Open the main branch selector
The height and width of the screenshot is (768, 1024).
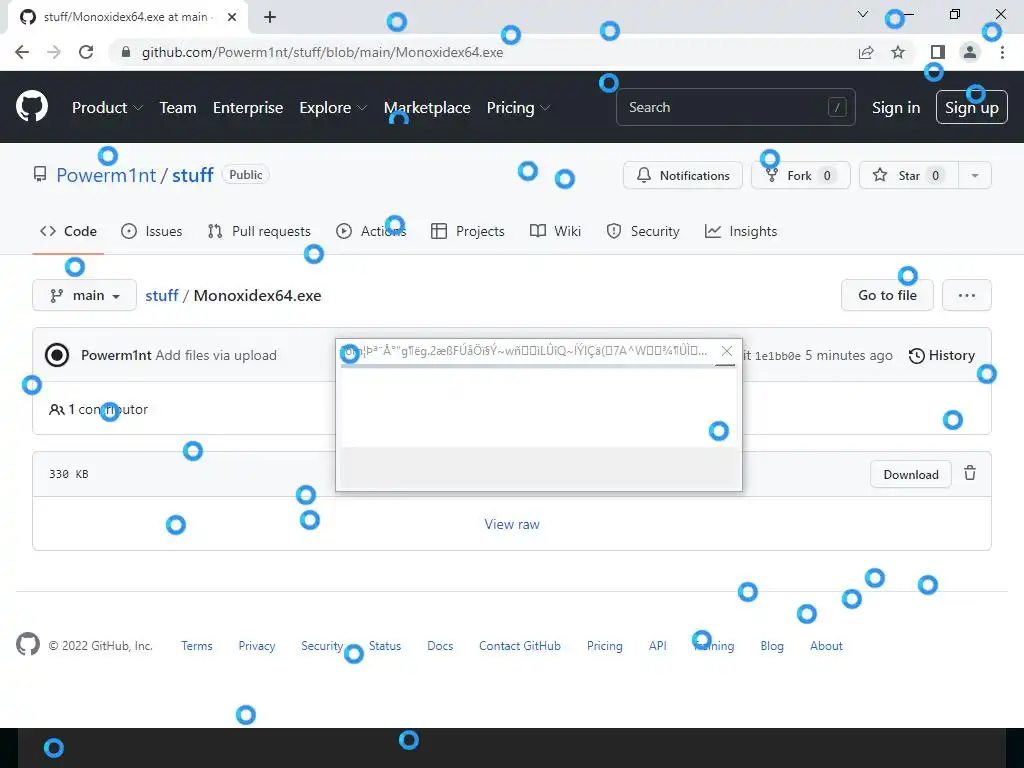[84, 295]
